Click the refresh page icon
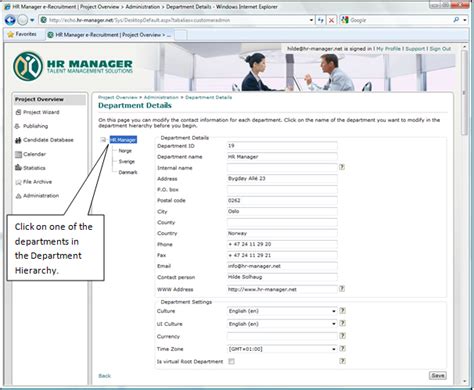Image resolution: width=474 pixels, height=390 pixels. (x=320, y=20)
